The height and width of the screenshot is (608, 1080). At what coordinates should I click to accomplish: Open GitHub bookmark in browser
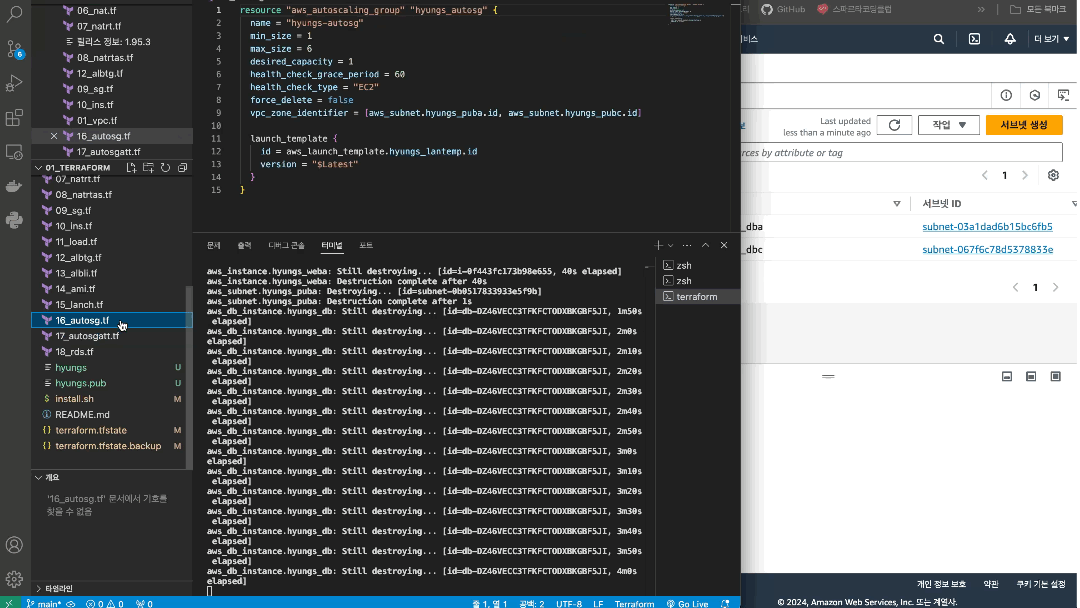(x=783, y=10)
